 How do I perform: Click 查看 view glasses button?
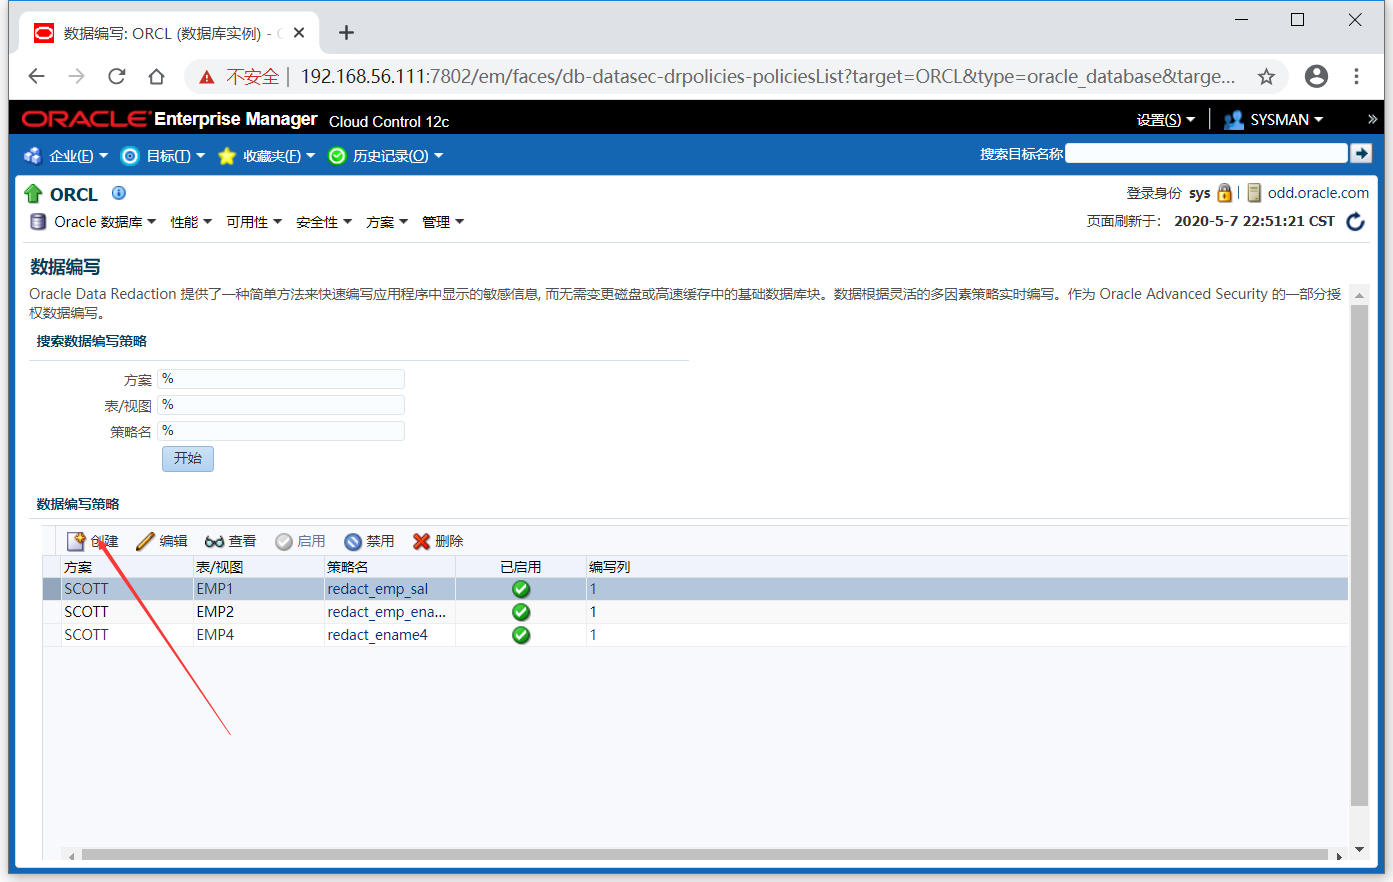(231, 541)
